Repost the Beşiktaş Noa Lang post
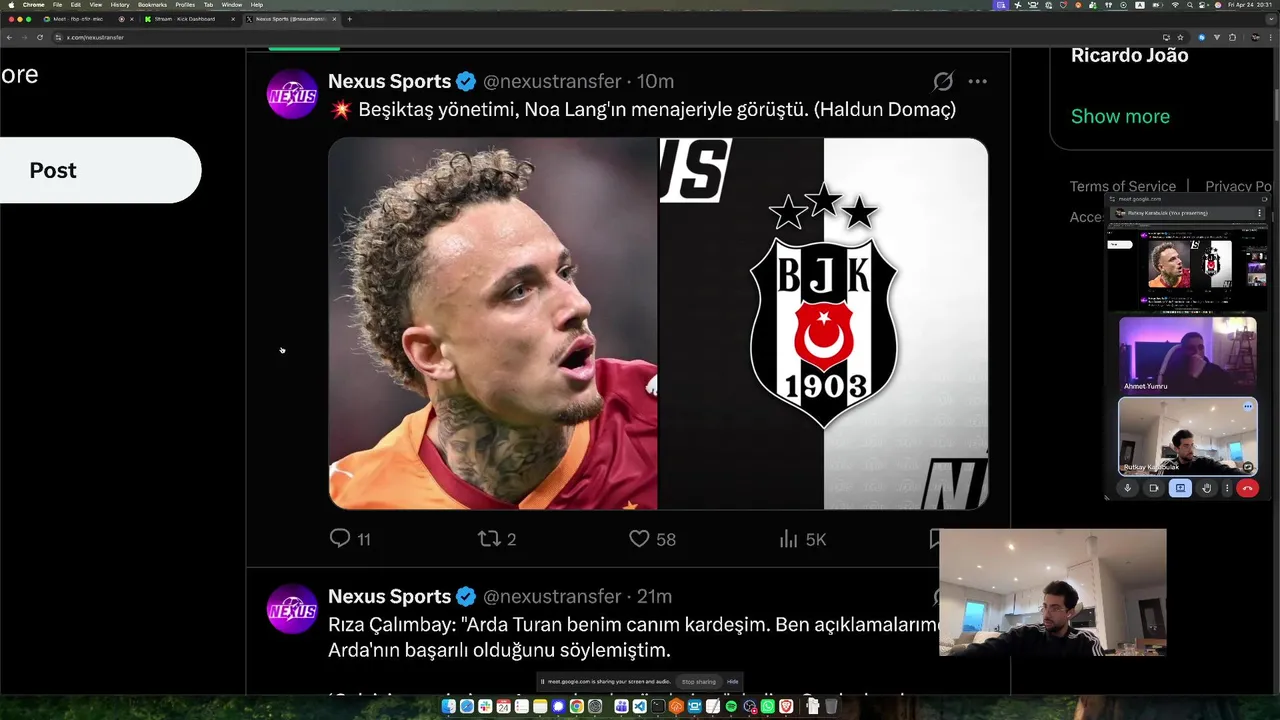The width and height of the screenshot is (1280, 720). [x=497, y=539]
